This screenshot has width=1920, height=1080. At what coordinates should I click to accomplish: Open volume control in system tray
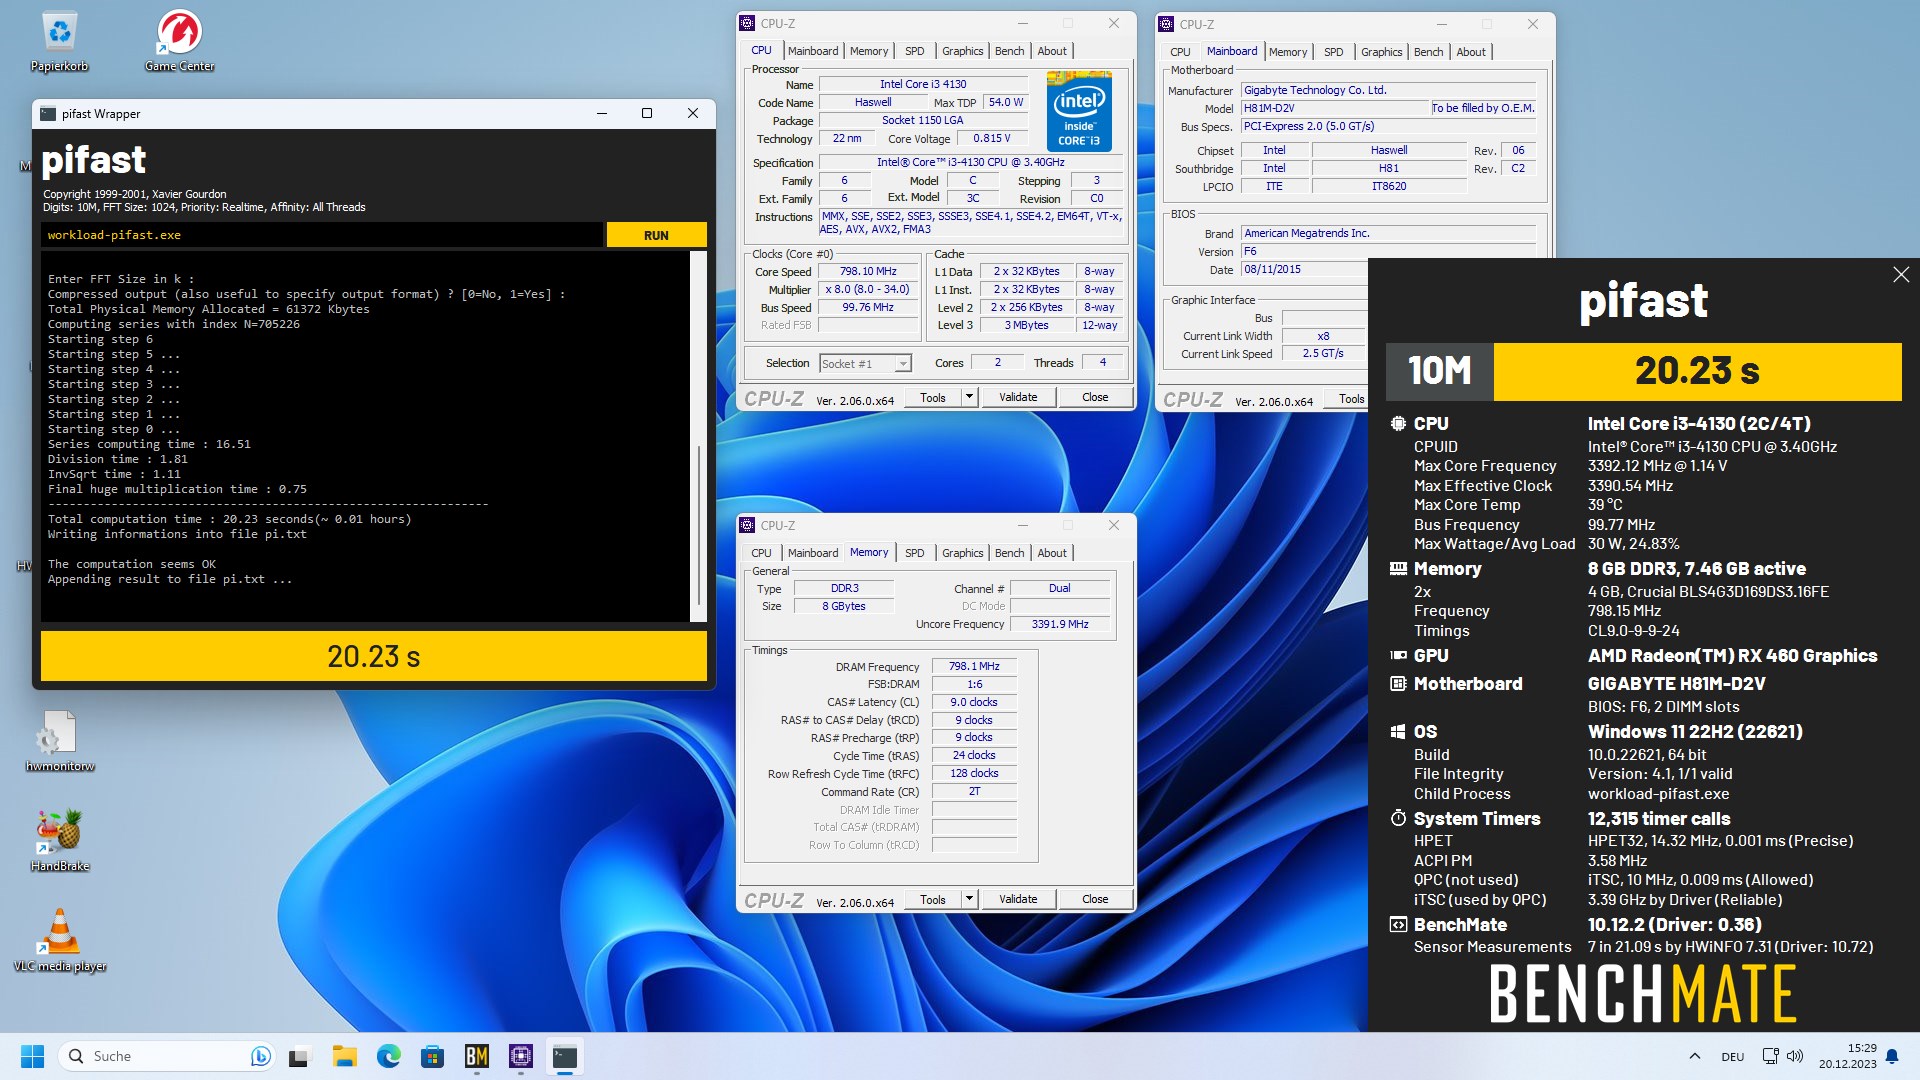[1795, 1056]
